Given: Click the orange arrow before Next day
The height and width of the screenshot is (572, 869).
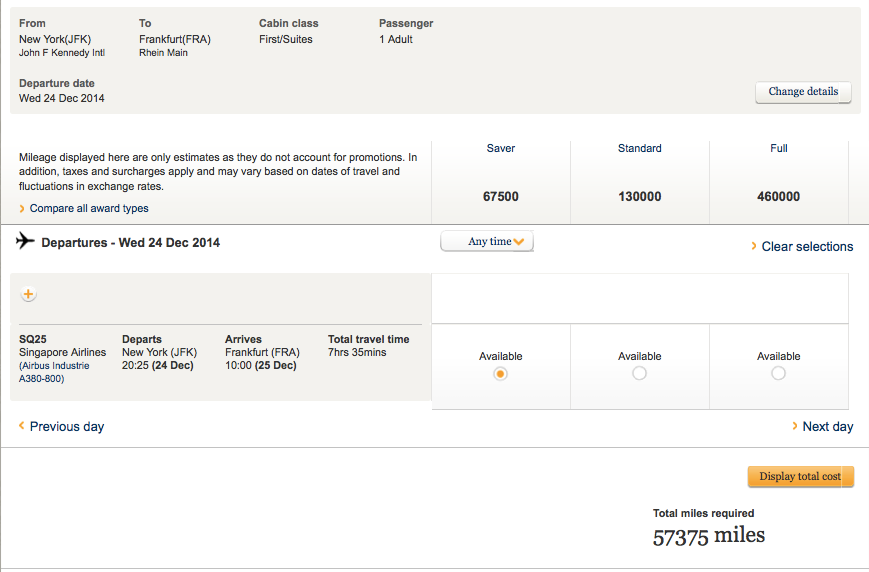Looking at the screenshot, I should (x=795, y=426).
